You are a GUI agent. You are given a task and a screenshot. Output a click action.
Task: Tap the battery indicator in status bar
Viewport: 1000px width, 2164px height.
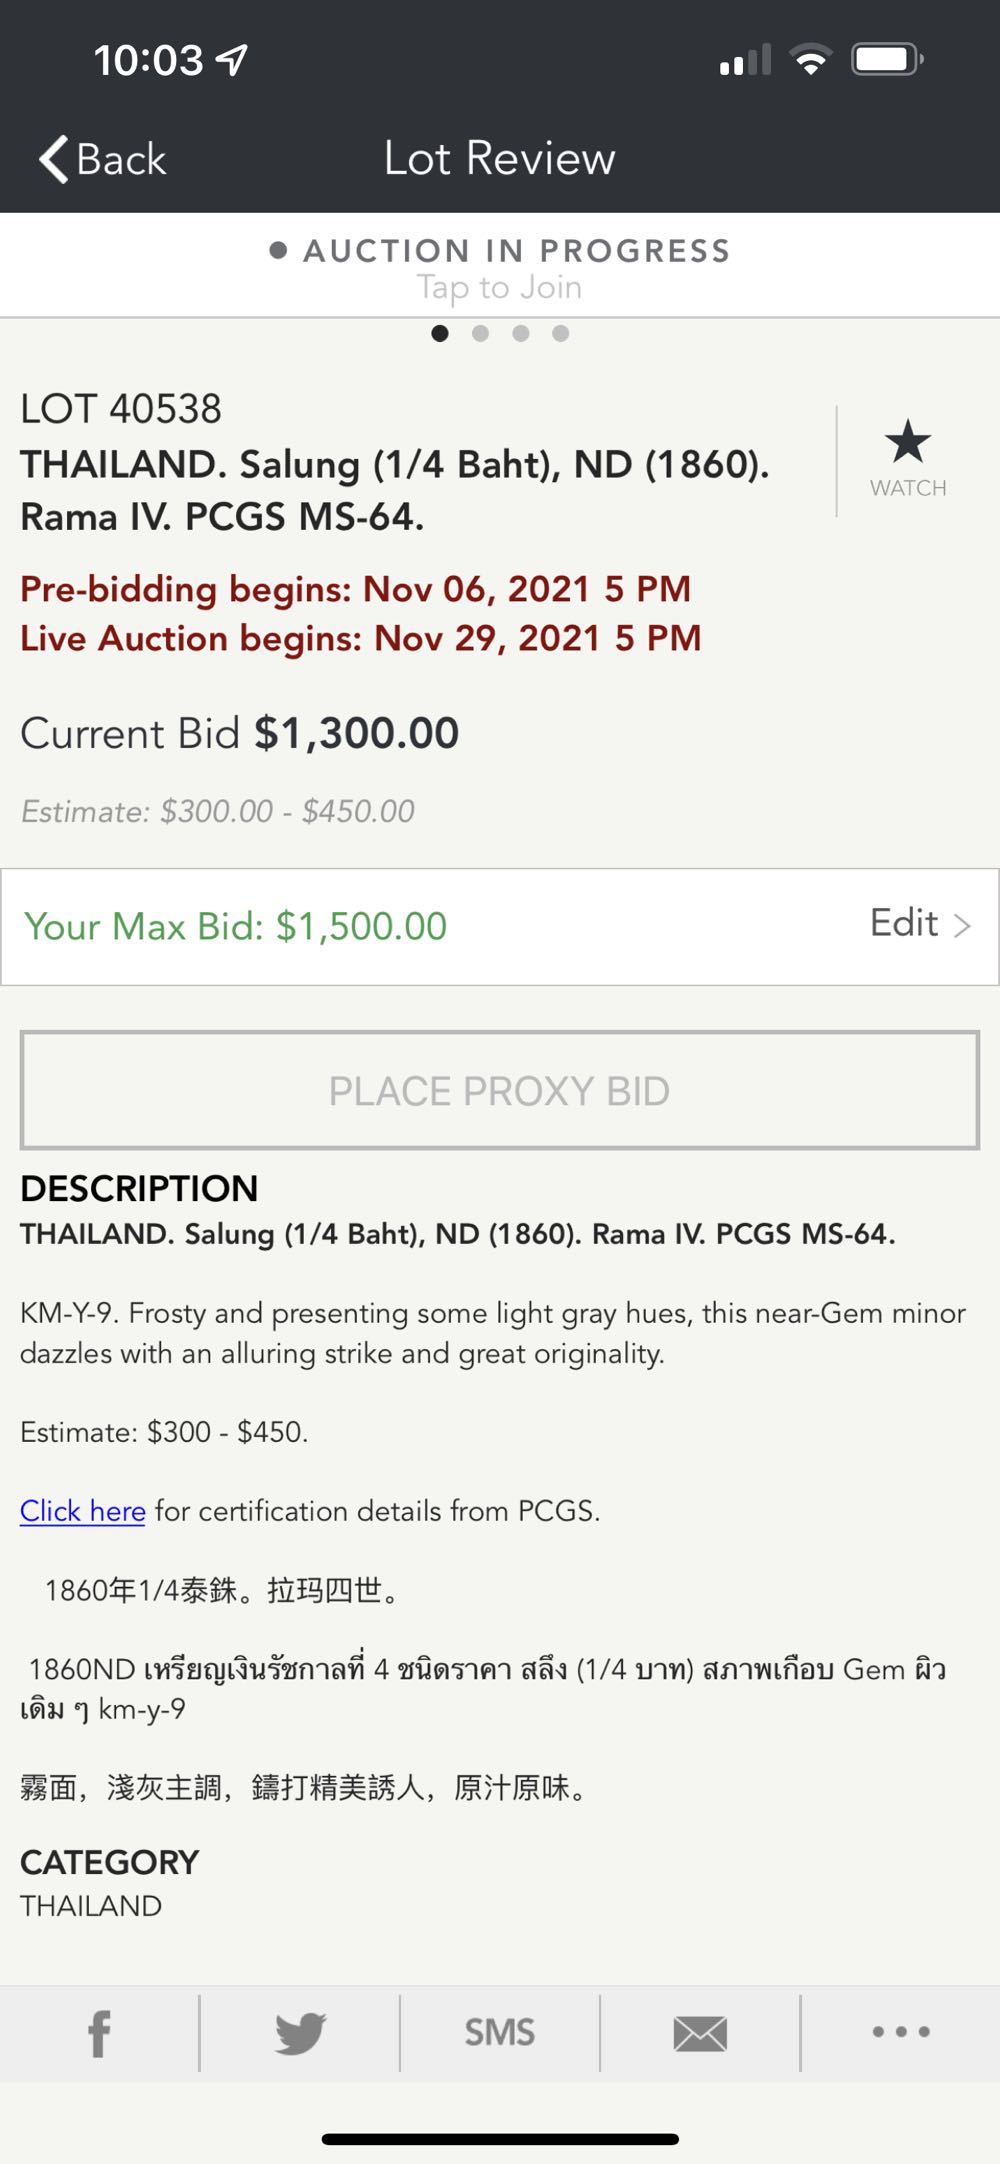tap(886, 60)
